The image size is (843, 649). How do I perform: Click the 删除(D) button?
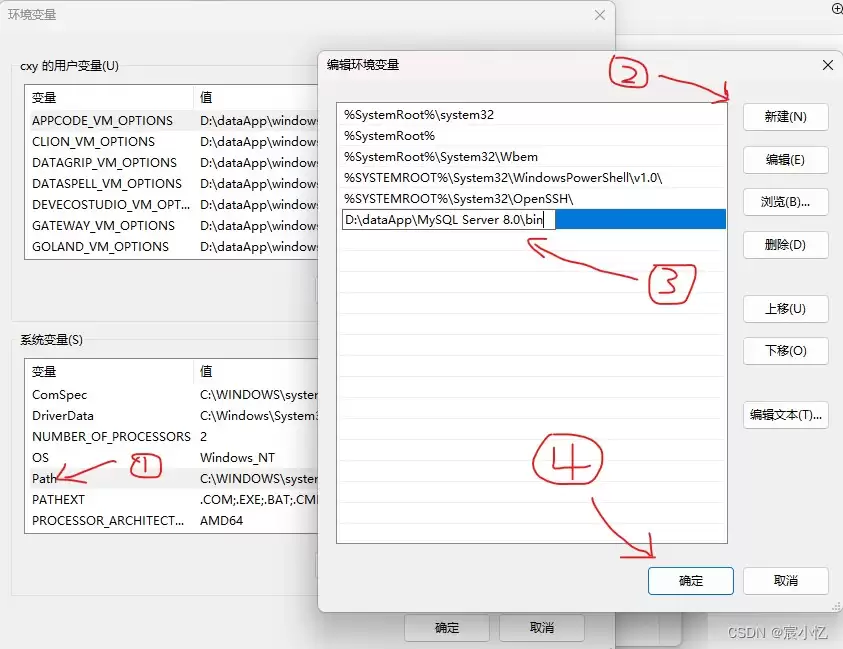[785, 245]
